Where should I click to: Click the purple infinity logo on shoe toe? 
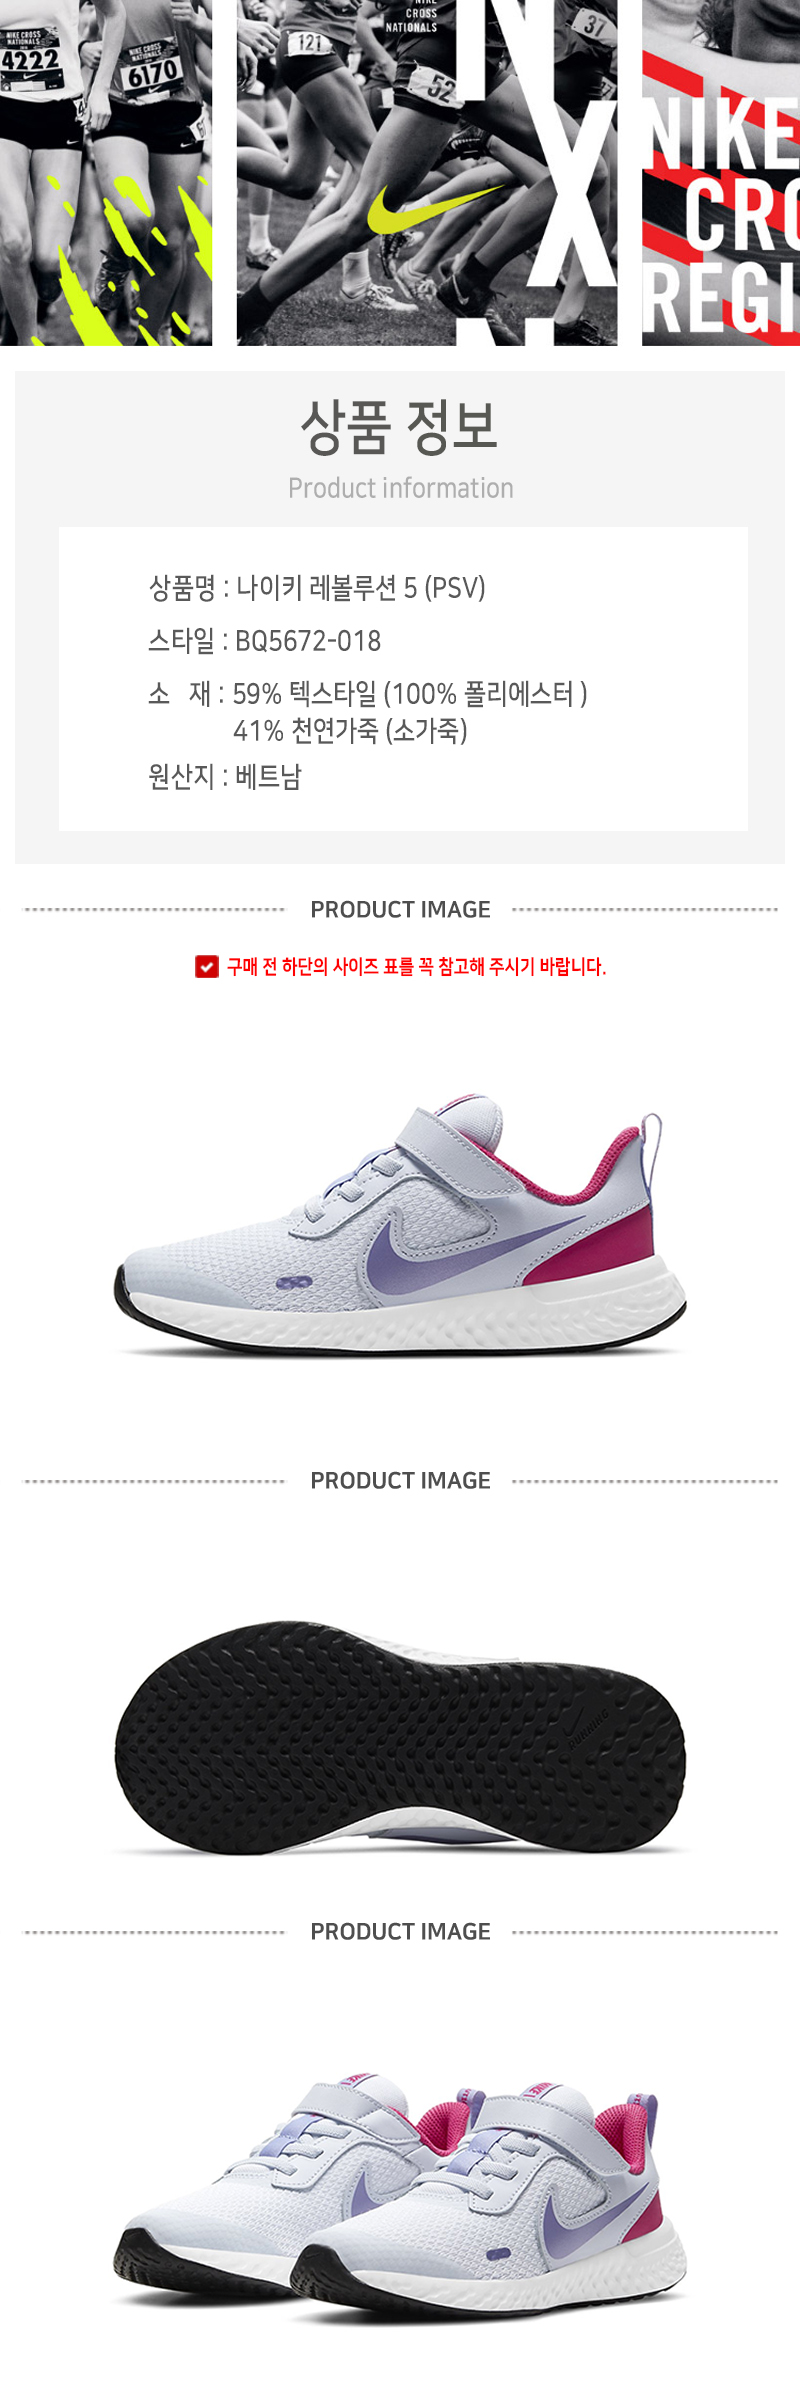coord(294,1282)
